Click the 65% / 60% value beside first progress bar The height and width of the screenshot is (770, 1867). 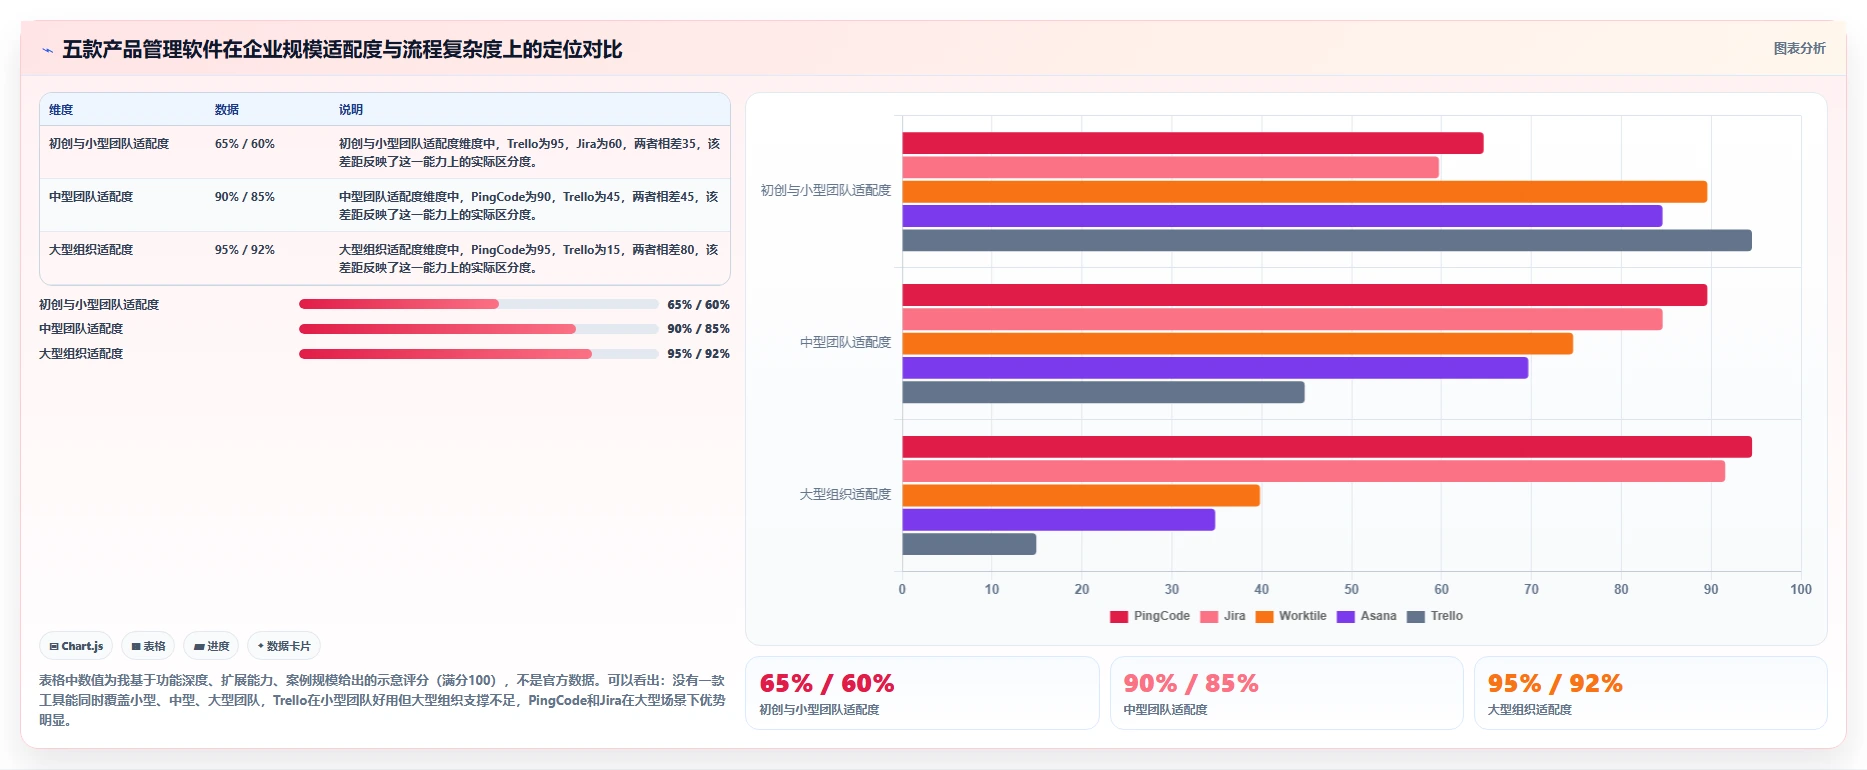698,305
